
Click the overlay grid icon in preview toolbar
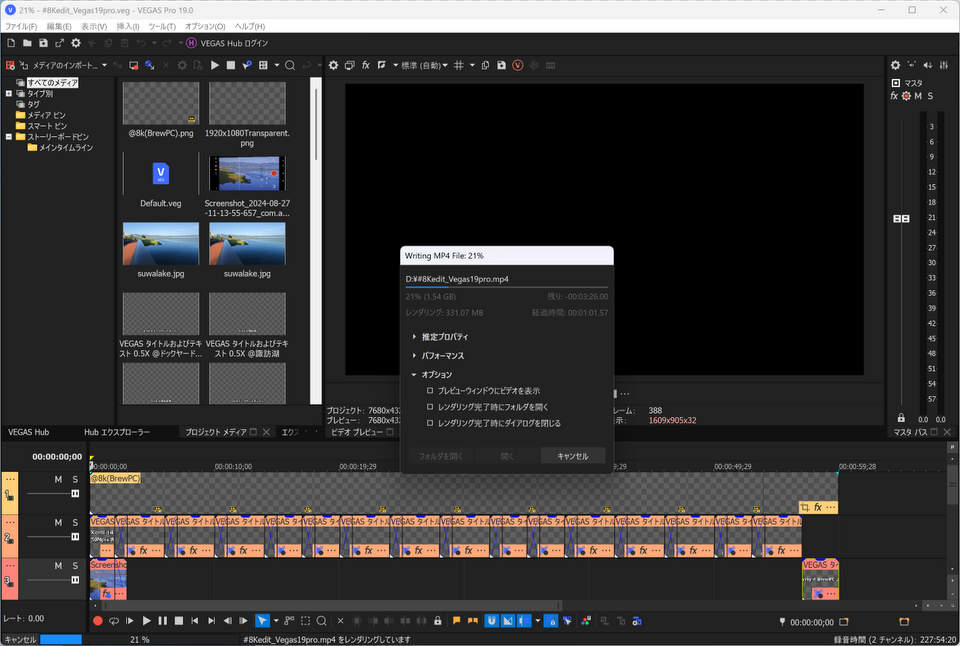pyautogui.click(x=459, y=65)
